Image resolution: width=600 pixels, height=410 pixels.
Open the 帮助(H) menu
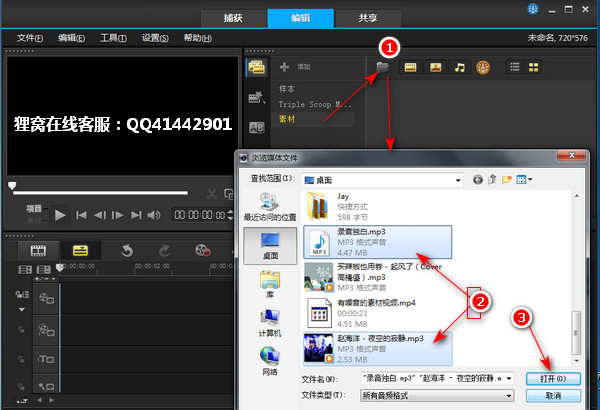click(197, 38)
